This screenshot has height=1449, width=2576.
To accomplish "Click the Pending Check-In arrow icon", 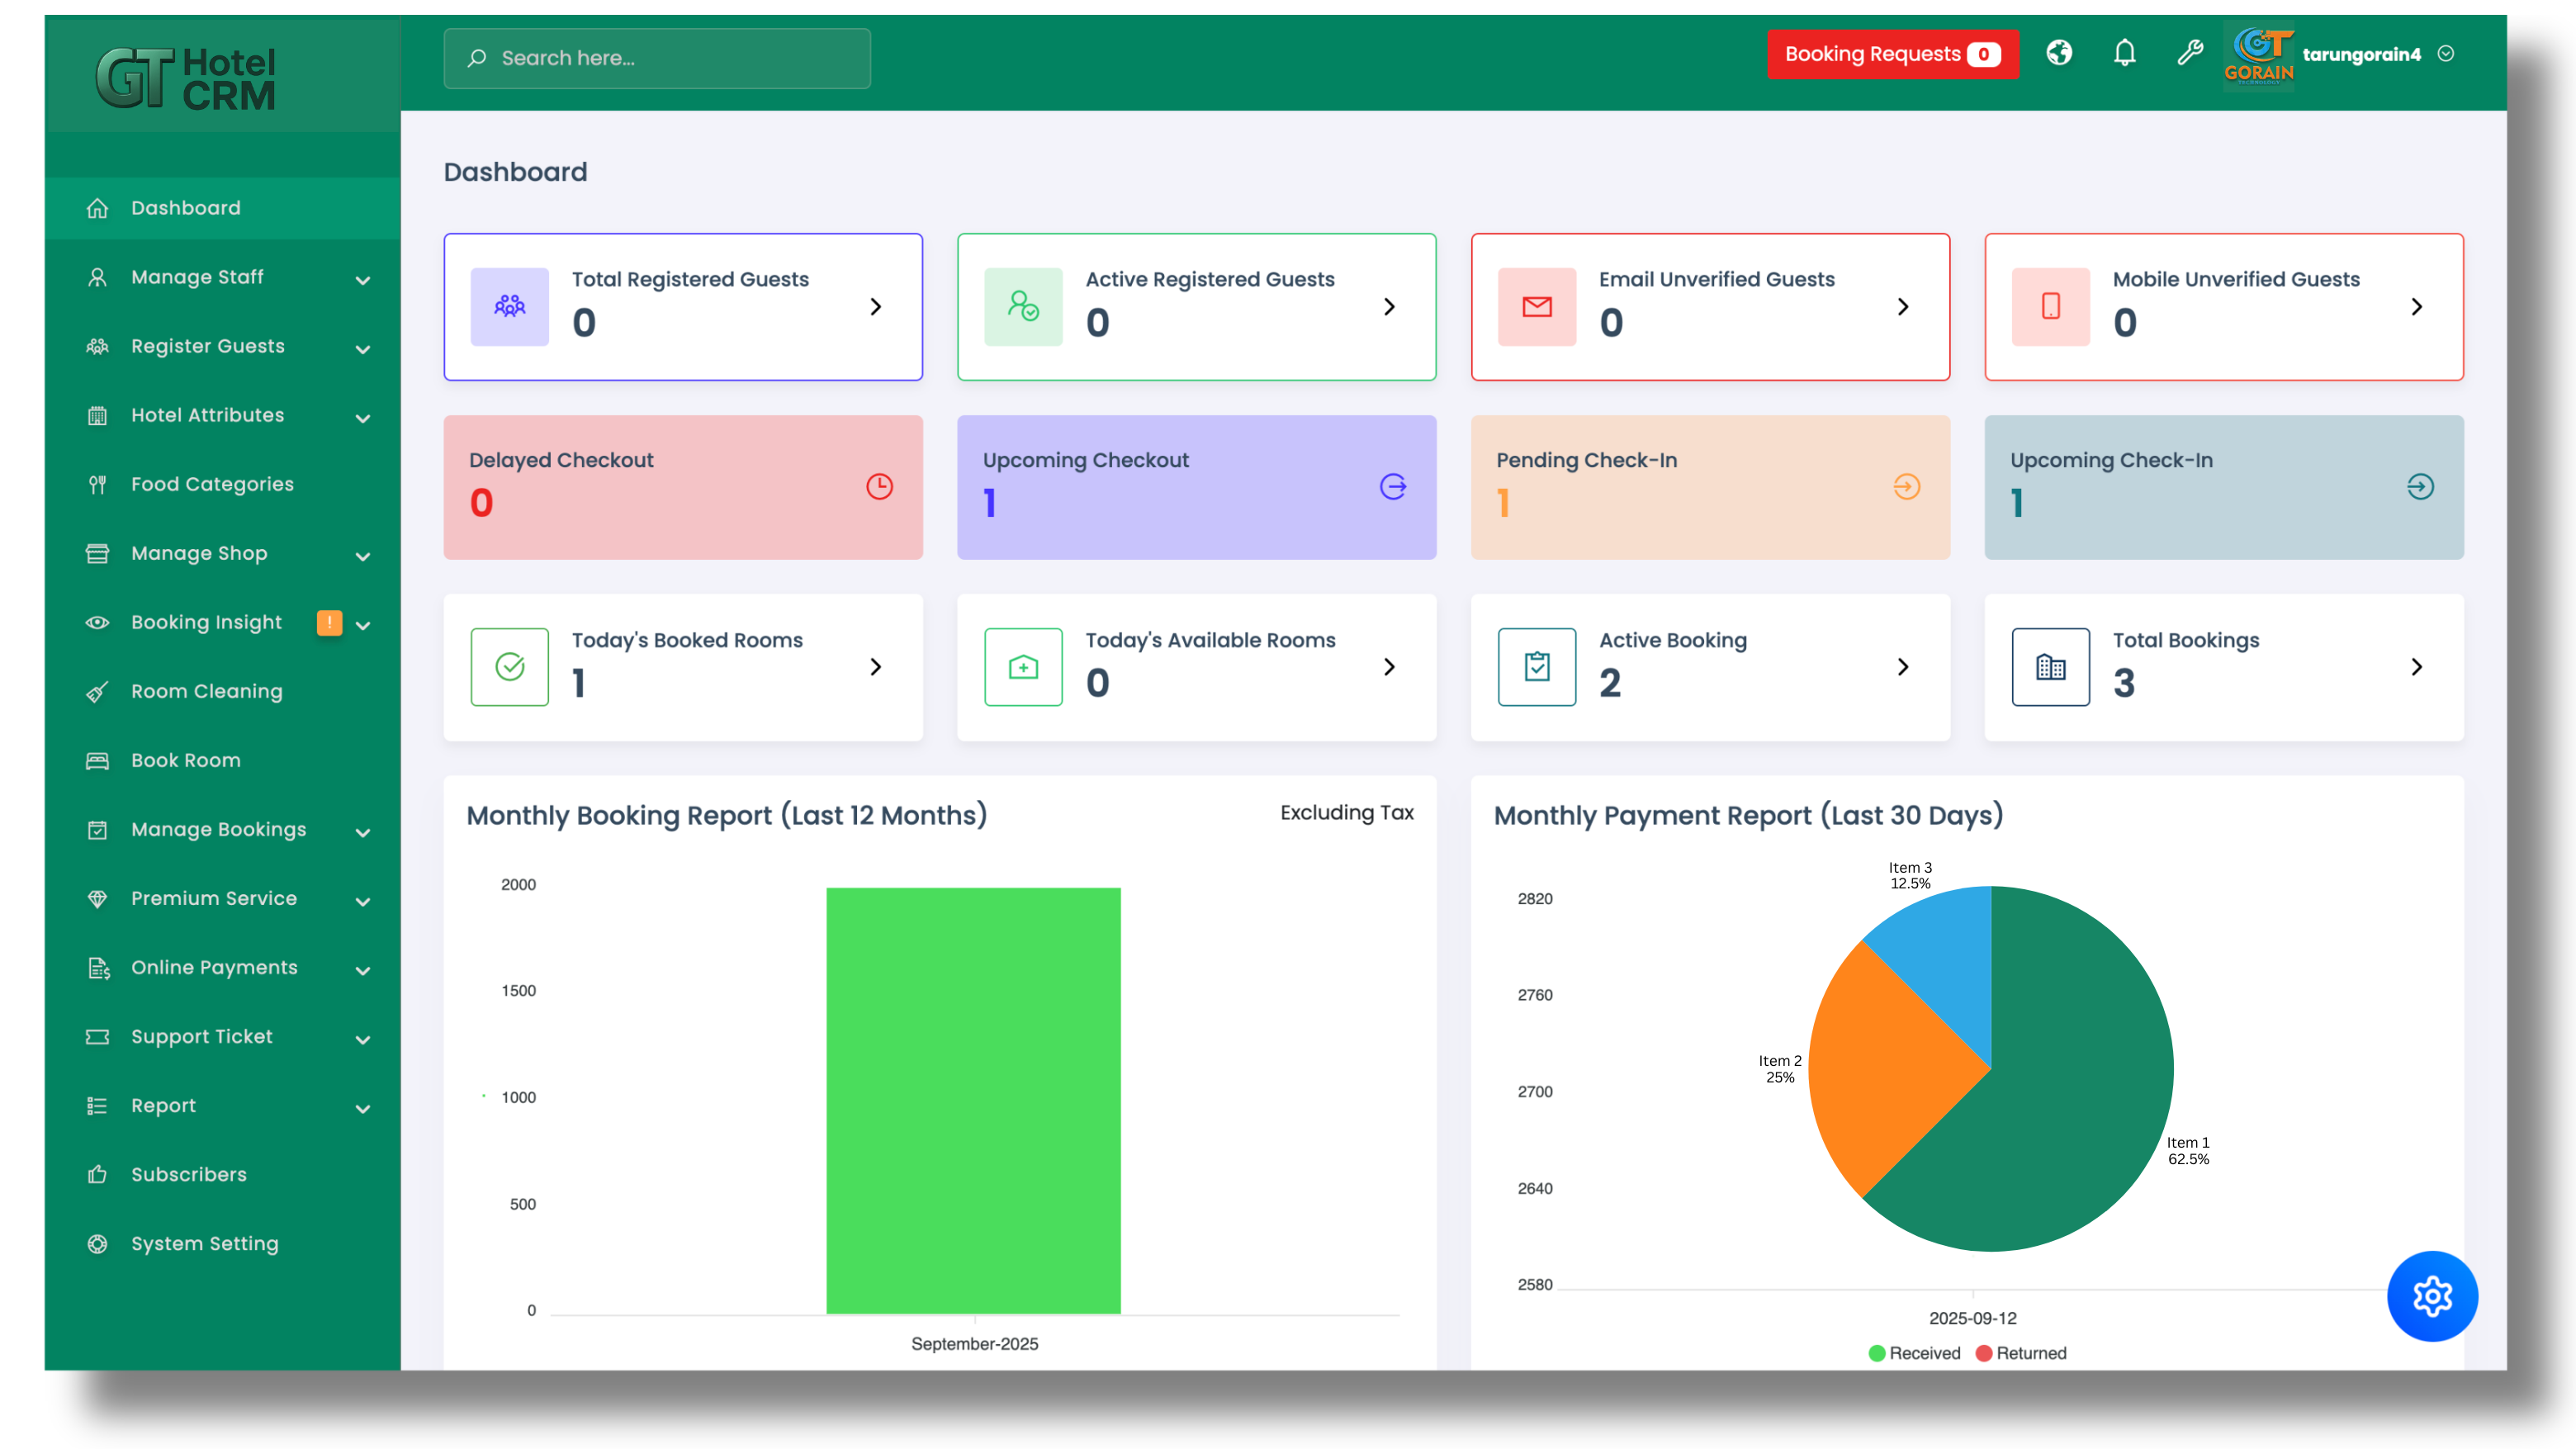I will pyautogui.click(x=1906, y=487).
